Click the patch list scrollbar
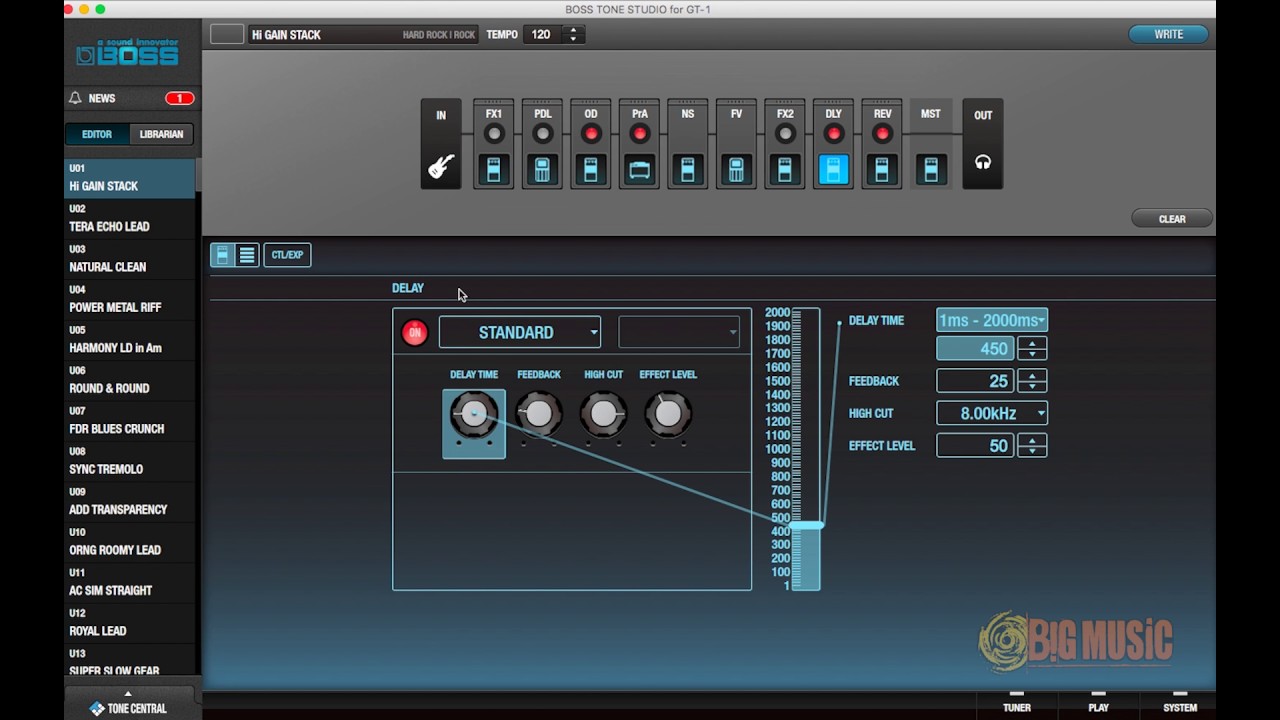The image size is (1280, 720). [198, 174]
